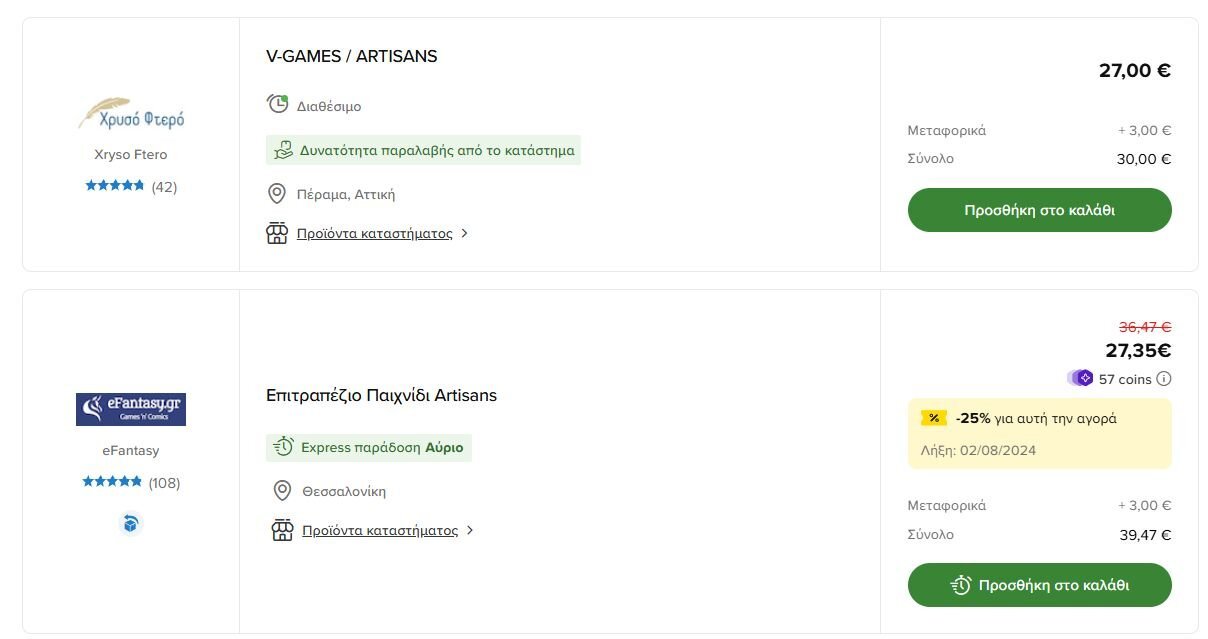Click the location pin beside Θεσσαλονίκη

click(x=283, y=491)
